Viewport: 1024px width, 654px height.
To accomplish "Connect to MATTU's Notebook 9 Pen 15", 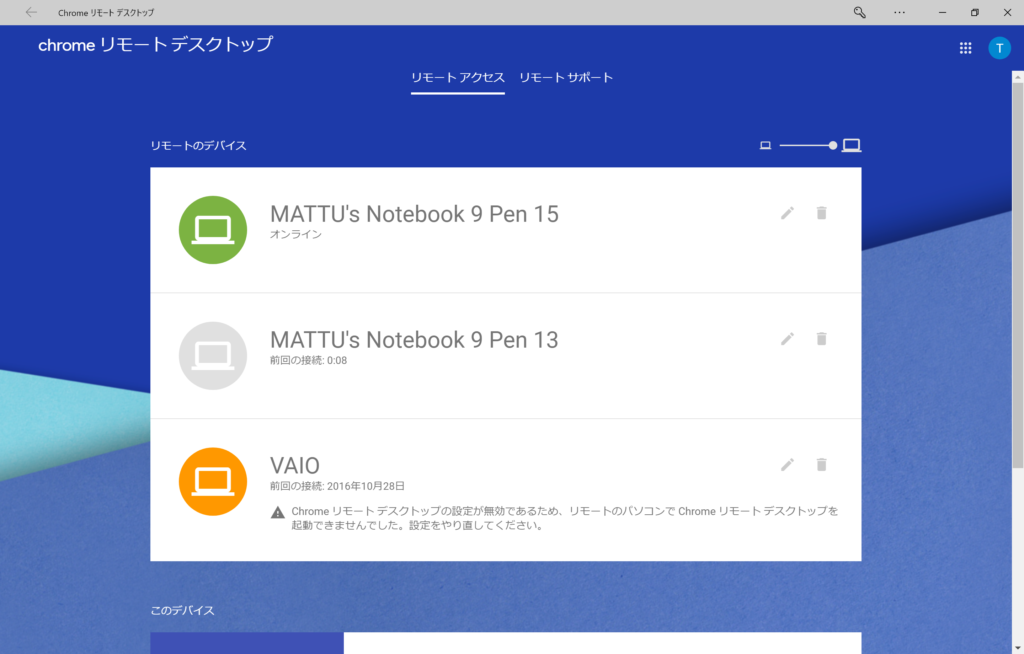I will point(505,230).
